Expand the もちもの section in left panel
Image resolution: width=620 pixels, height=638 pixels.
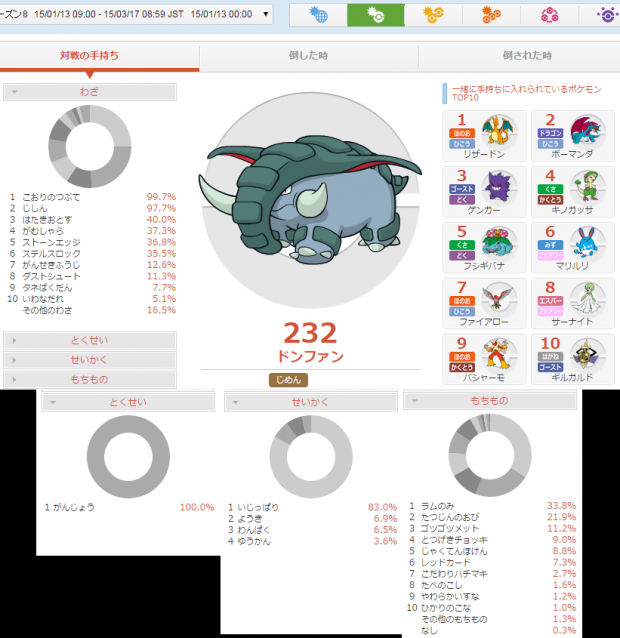tap(90, 379)
